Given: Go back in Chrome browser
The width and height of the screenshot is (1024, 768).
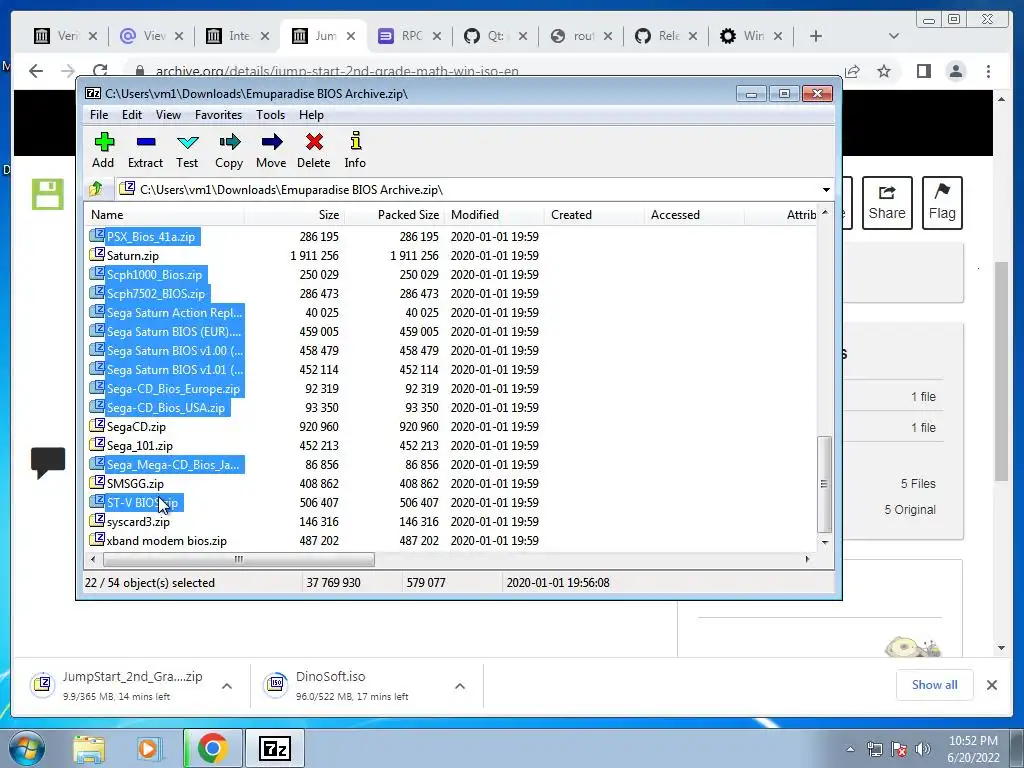Looking at the screenshot, I should click(36, 71).
